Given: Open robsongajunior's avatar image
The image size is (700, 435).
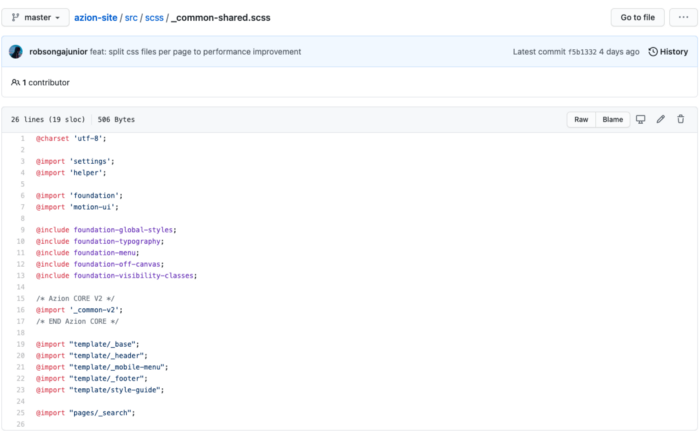Looking at the screenshot, I should 16,52.
